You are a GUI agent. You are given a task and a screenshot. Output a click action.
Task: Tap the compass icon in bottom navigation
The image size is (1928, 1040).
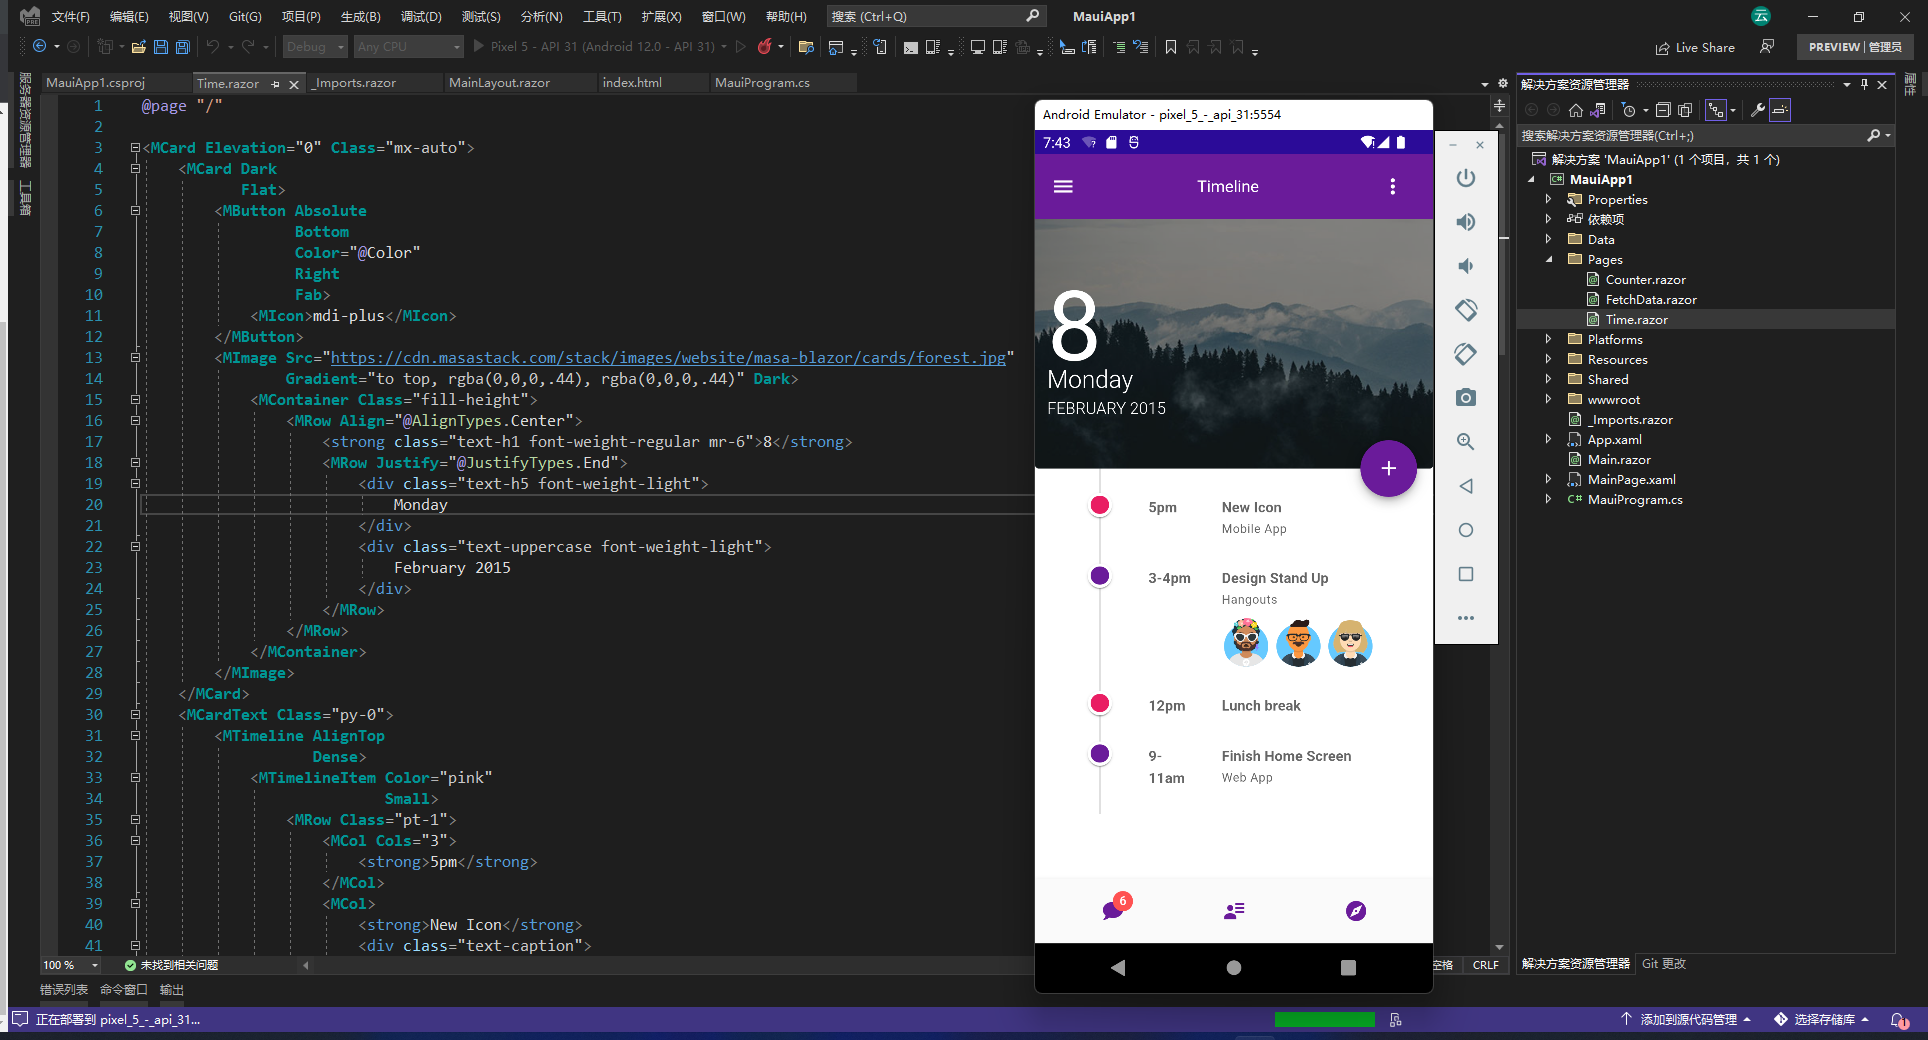[x=1355, y=910]
